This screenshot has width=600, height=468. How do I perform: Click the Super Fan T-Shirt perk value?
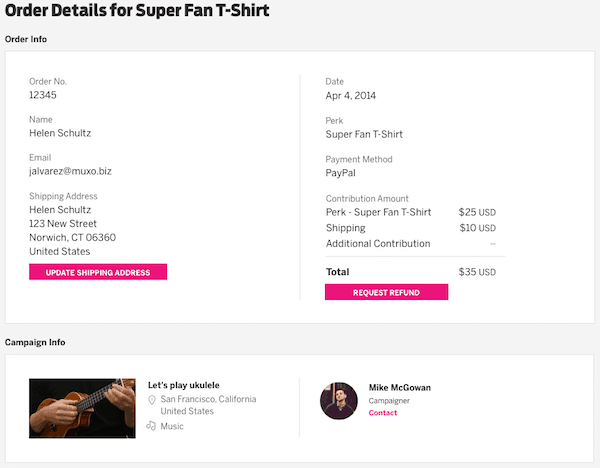(364, 134)
